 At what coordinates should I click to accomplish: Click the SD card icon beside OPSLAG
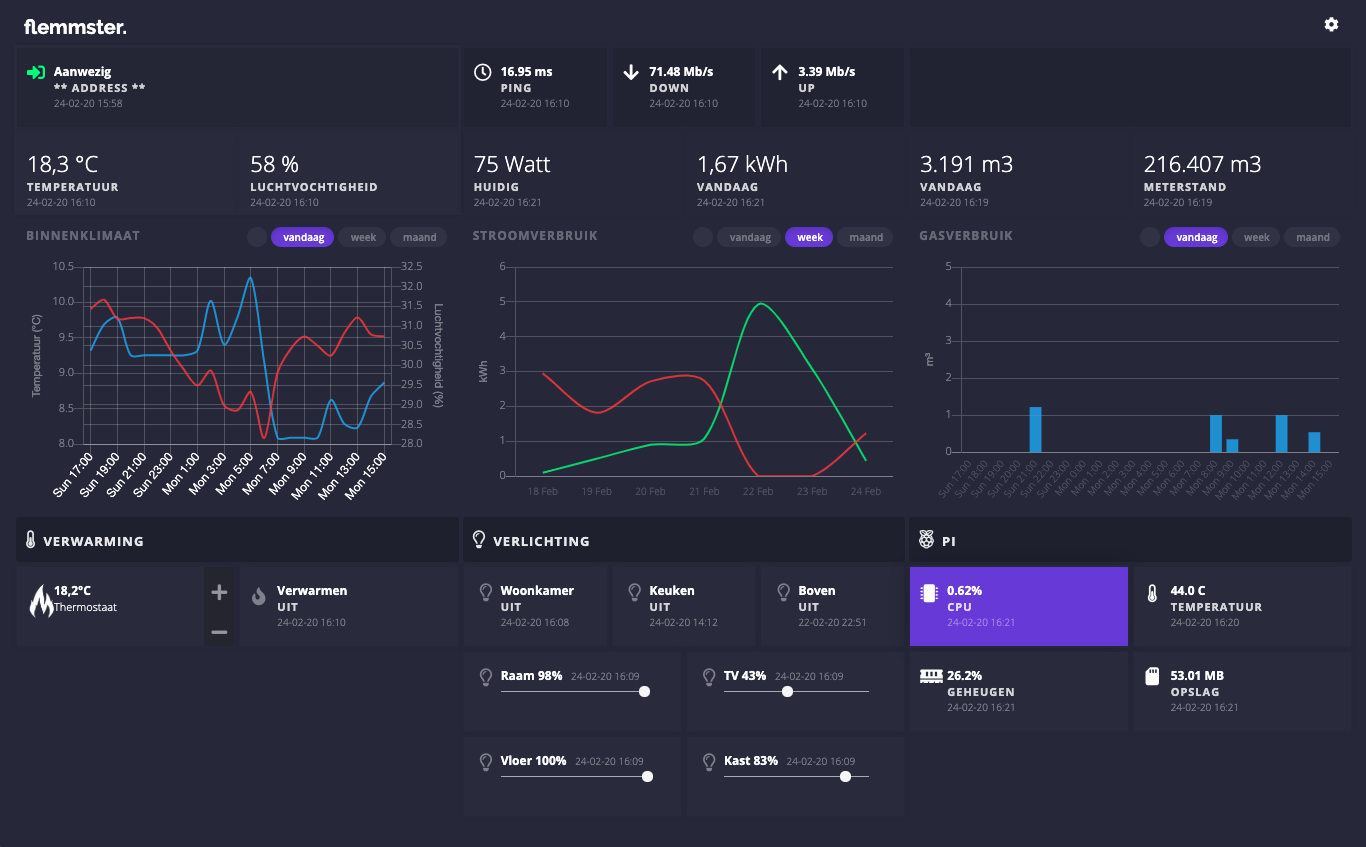[1151, 677]
